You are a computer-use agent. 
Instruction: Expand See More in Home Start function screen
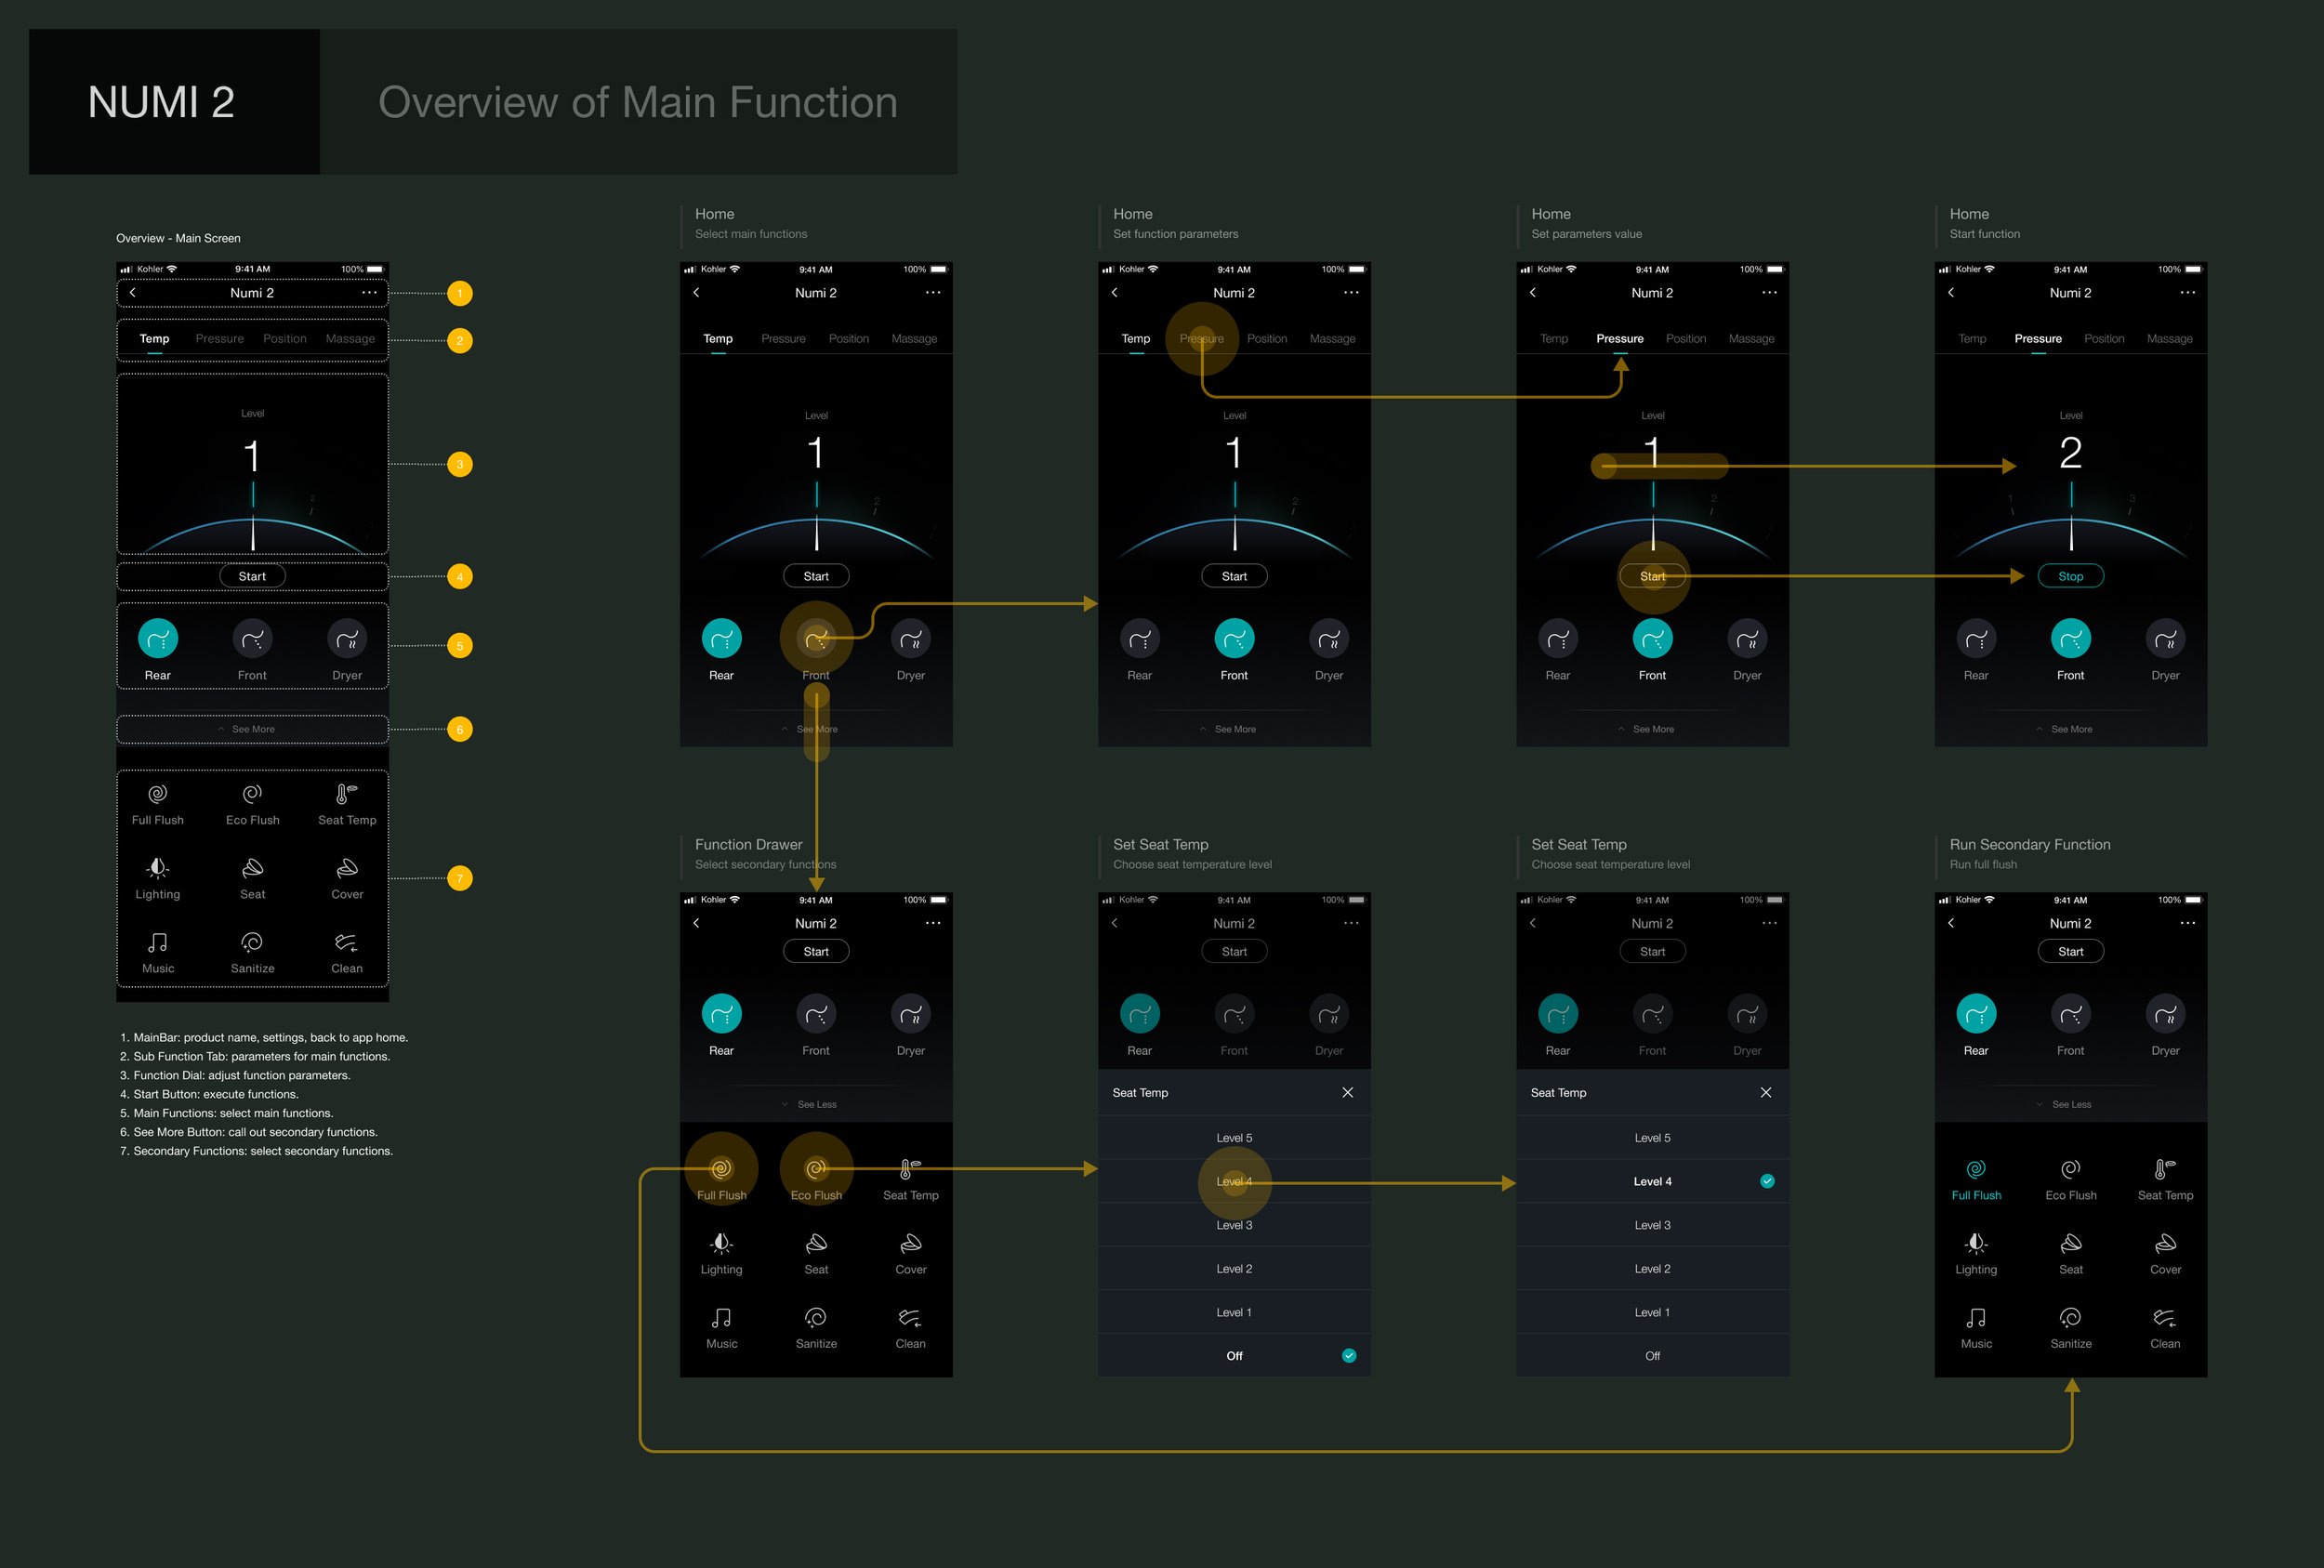(x=2064, y=729)
